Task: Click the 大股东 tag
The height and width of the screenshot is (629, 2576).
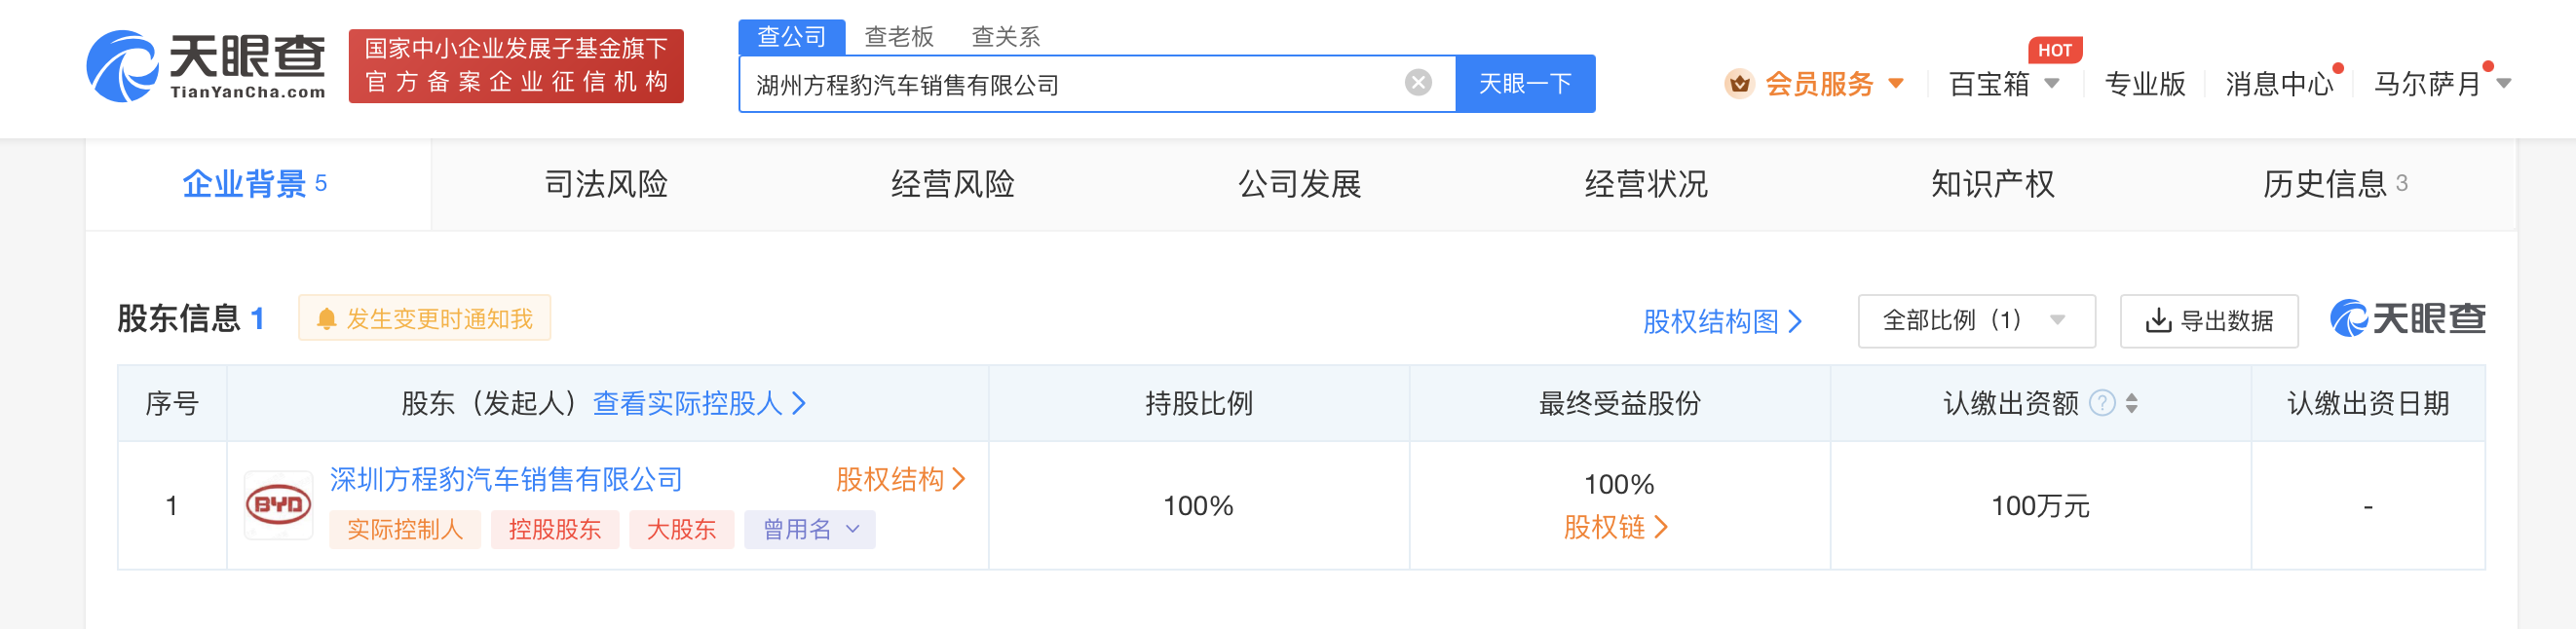Action: click(x=682, y=530)
